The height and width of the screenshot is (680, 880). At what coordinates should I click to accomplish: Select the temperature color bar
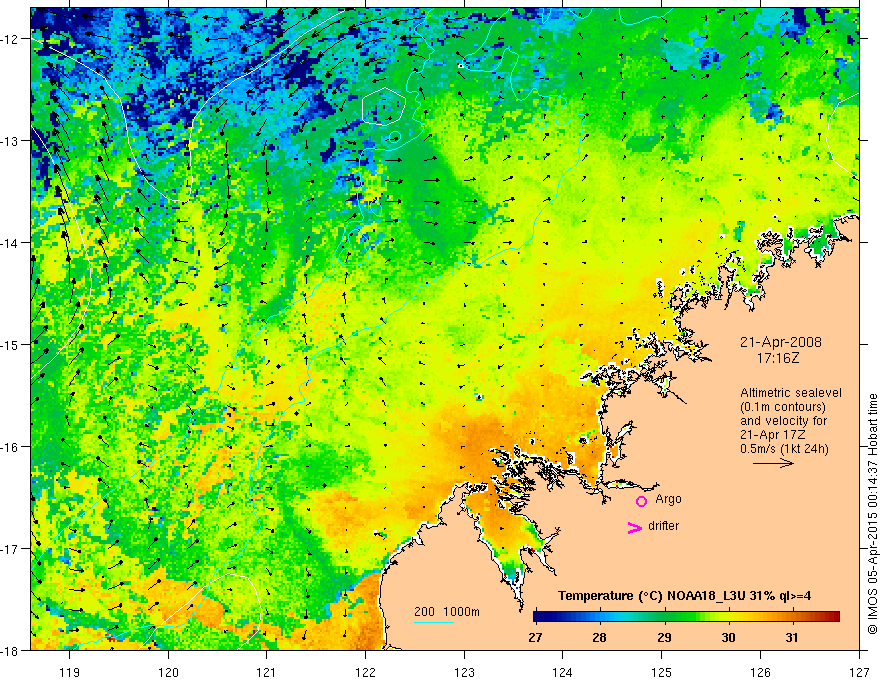tap(686, 617)
